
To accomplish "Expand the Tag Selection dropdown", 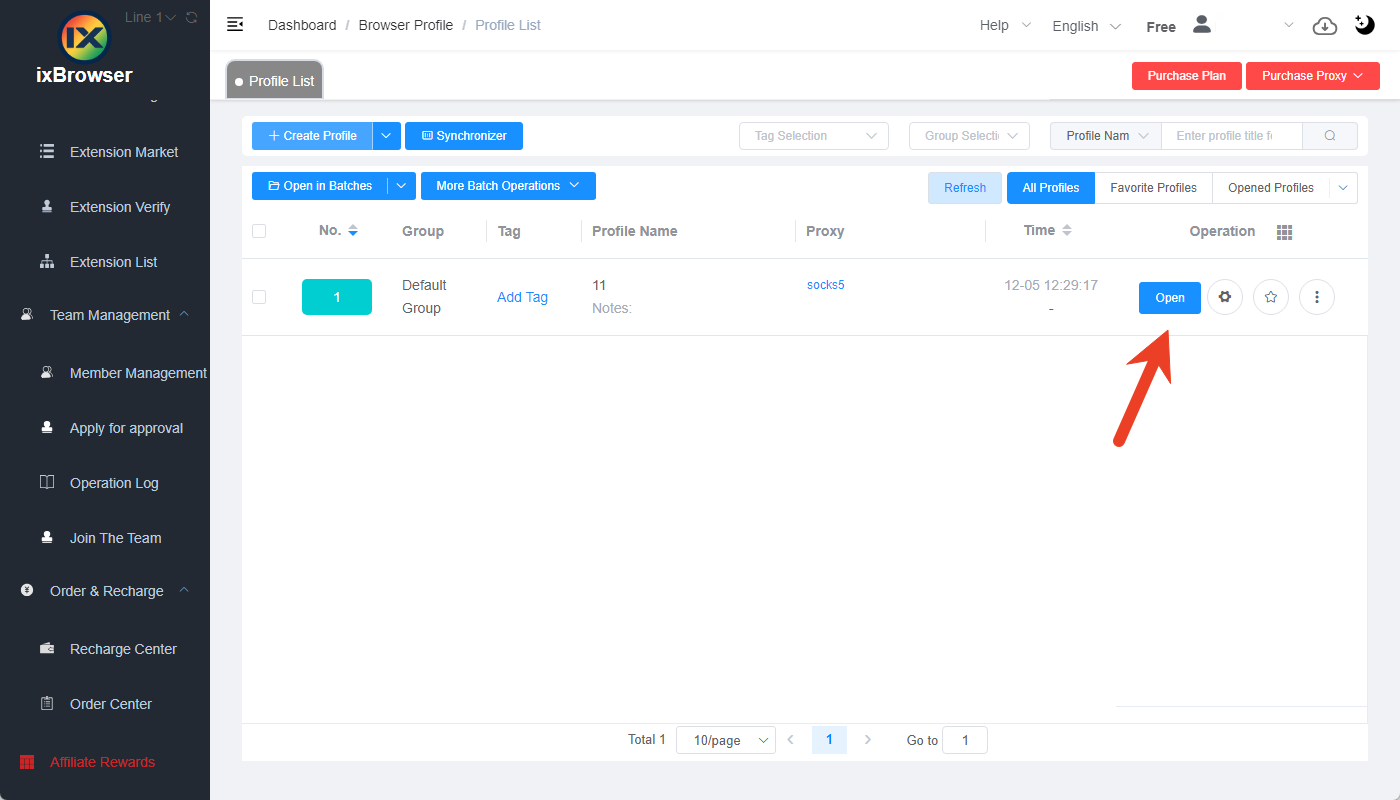I will (x=813, y=136).
